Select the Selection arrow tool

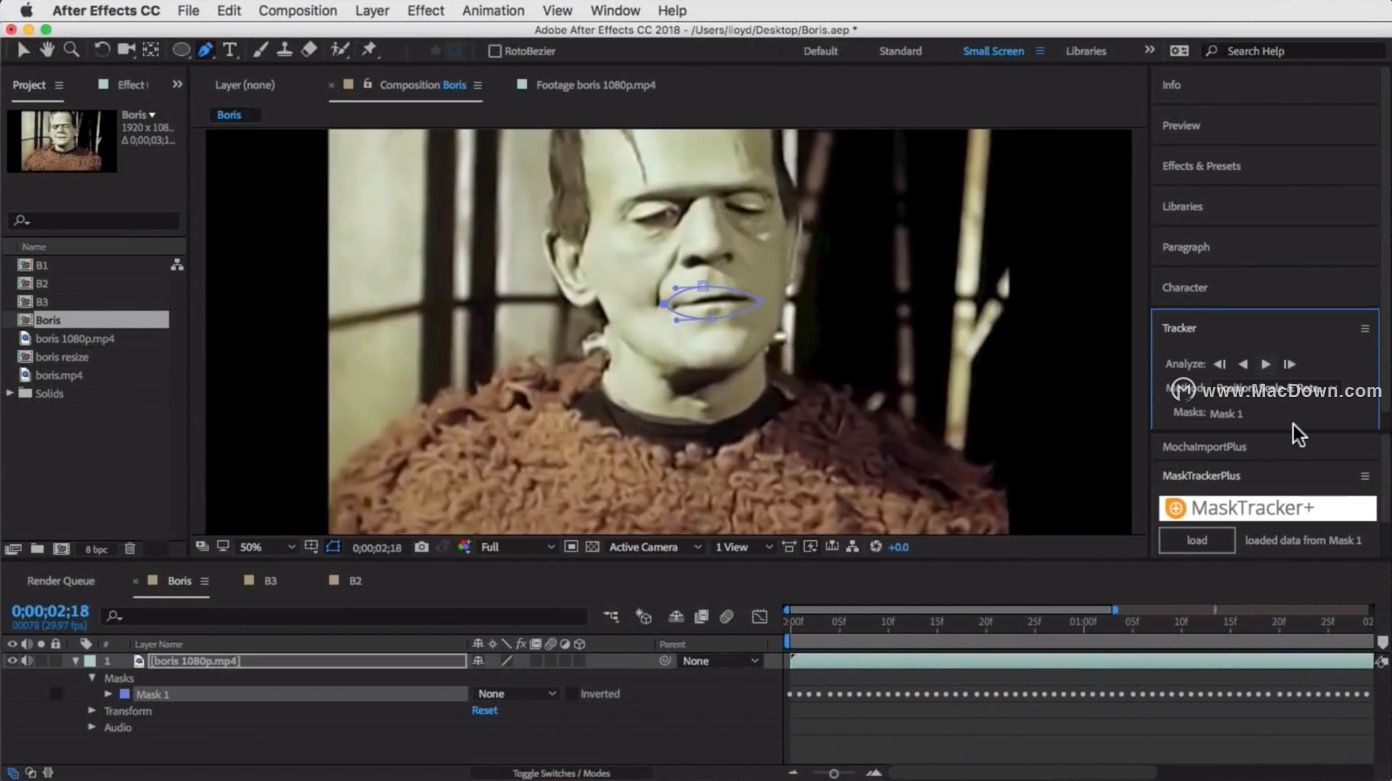pyautogui.click(x=24, y=50)
